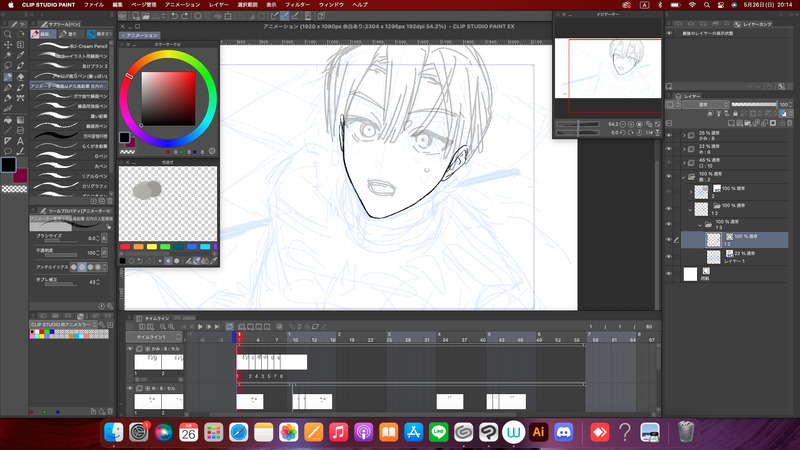Viewport: 800px width, 450px height.
Task: Select the Text tool
Action: [20, 141]
